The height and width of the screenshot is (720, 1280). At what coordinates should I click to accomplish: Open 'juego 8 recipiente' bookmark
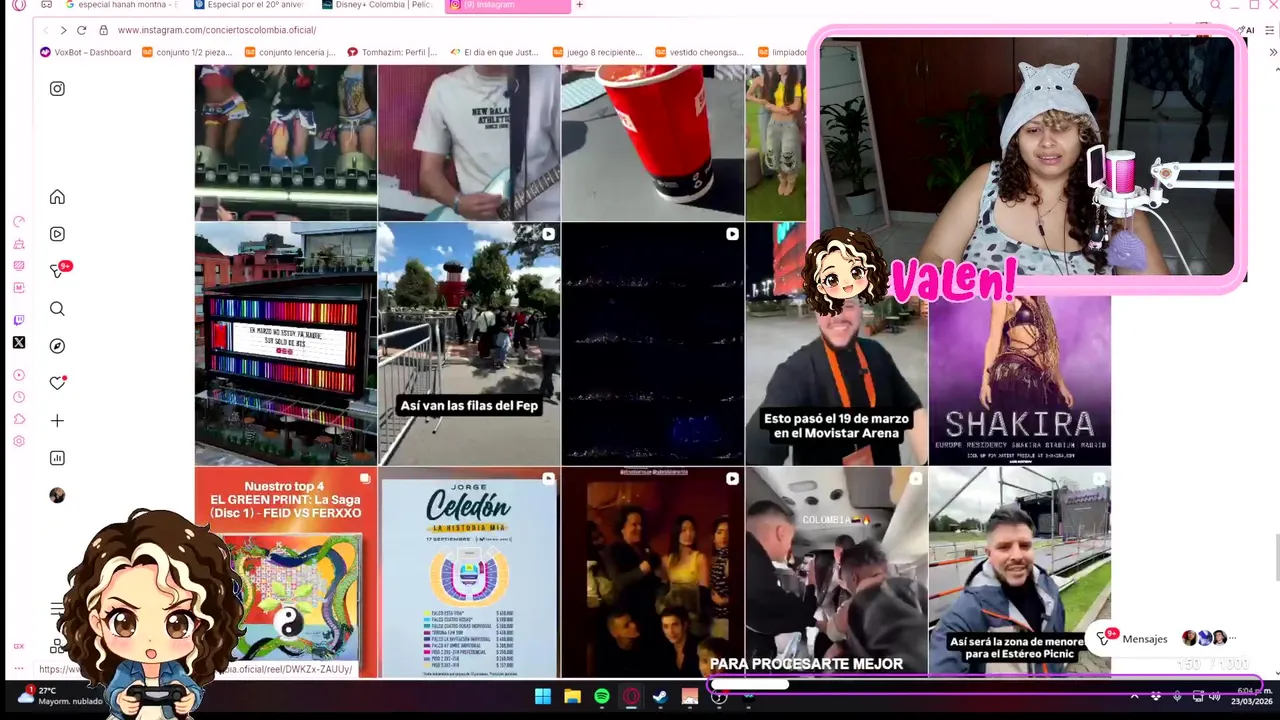point(598,52)
